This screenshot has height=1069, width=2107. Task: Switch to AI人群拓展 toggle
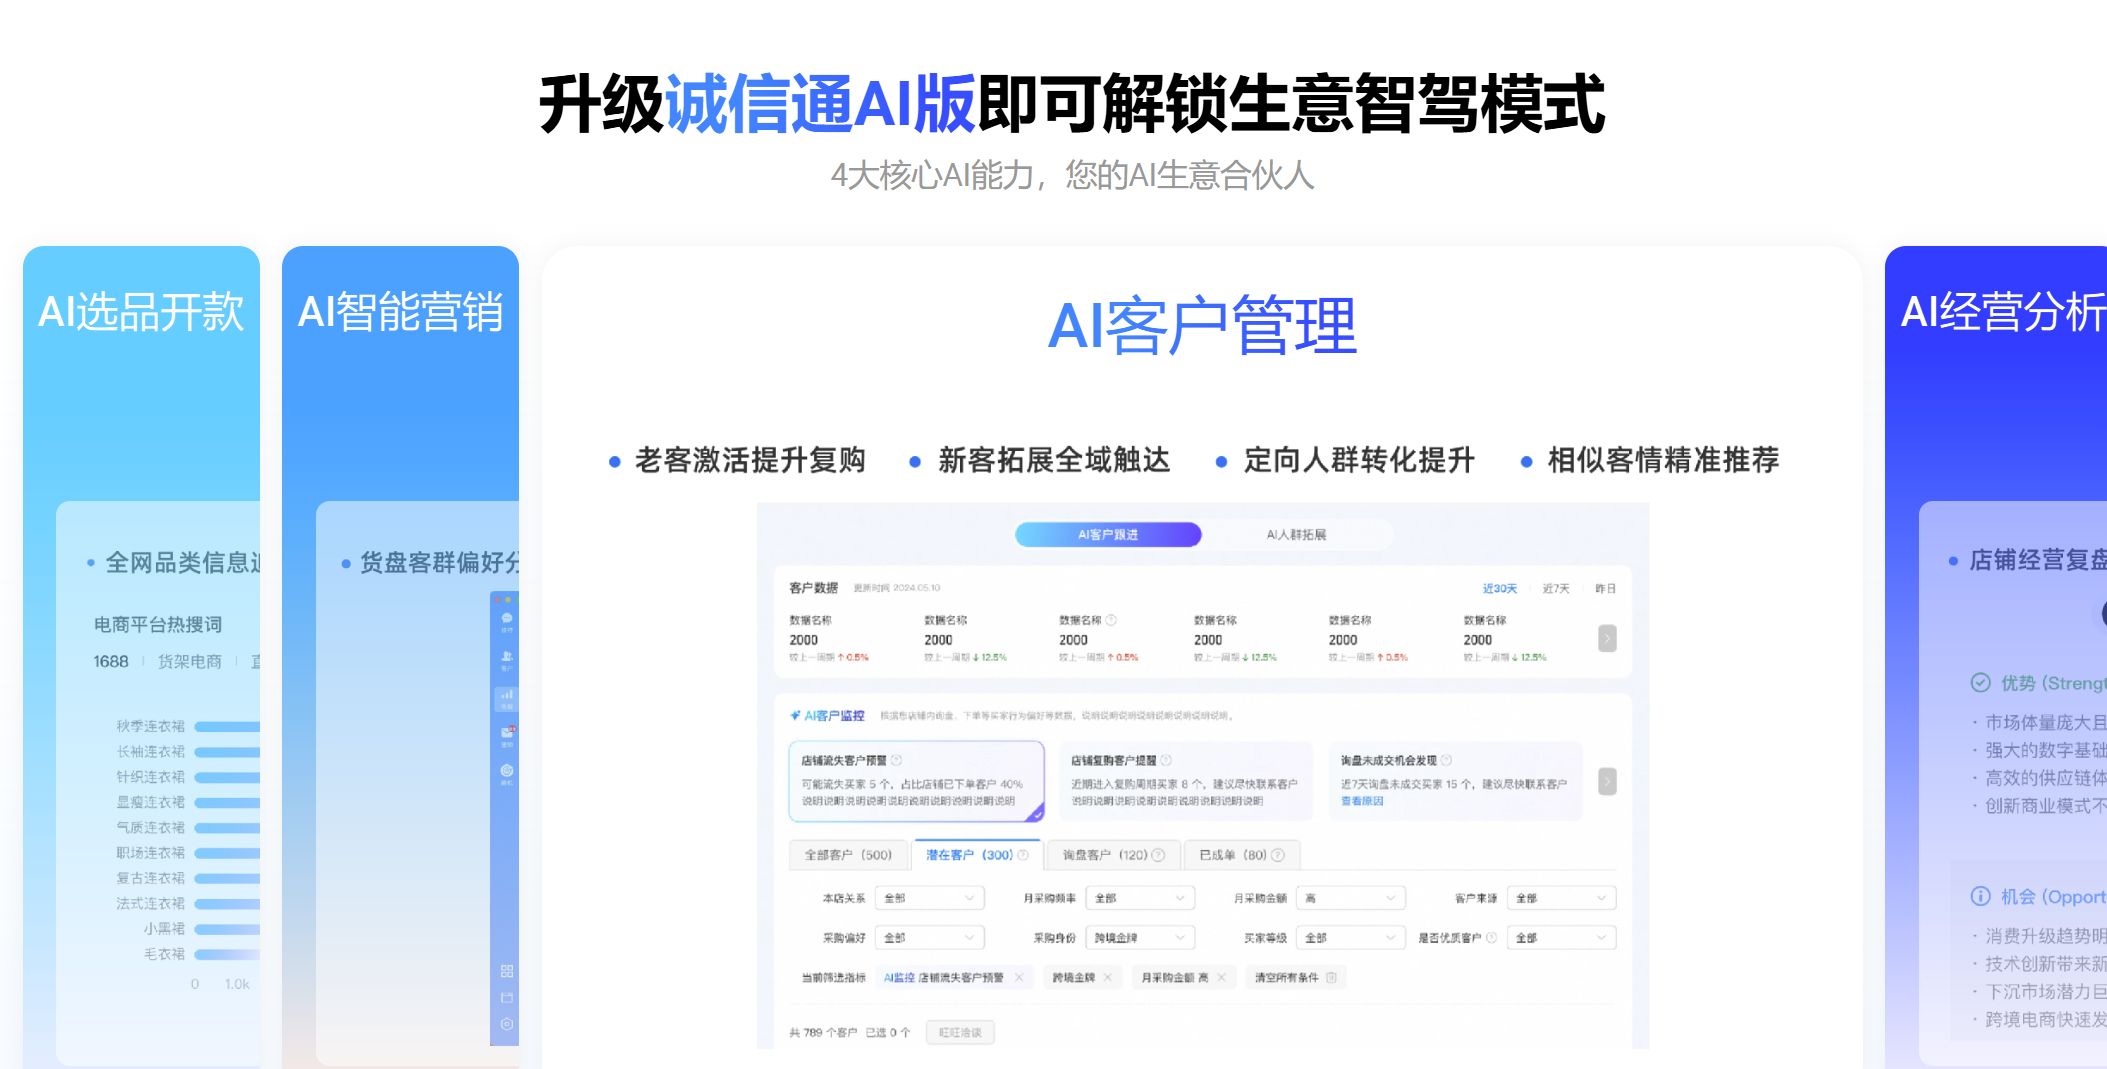coord(1296,535)
